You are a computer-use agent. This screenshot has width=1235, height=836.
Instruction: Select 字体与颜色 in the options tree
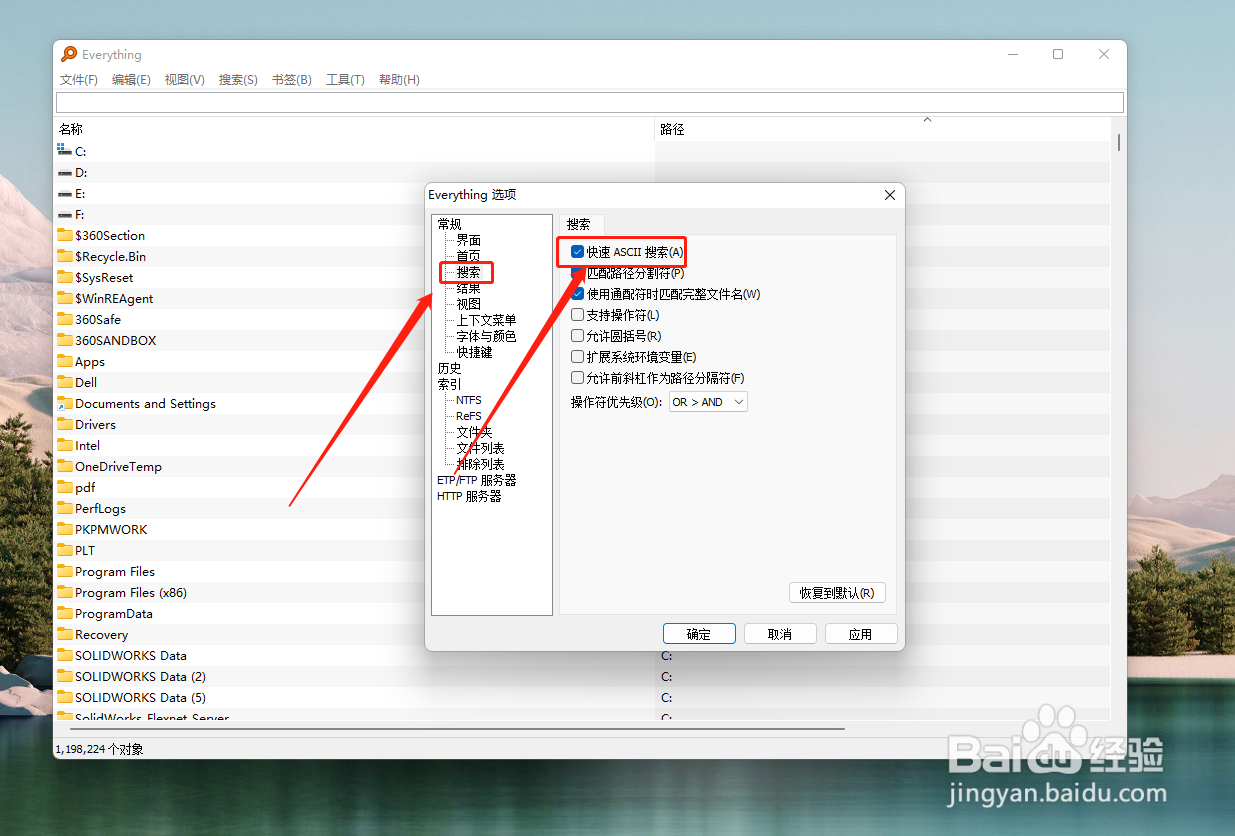487,336
